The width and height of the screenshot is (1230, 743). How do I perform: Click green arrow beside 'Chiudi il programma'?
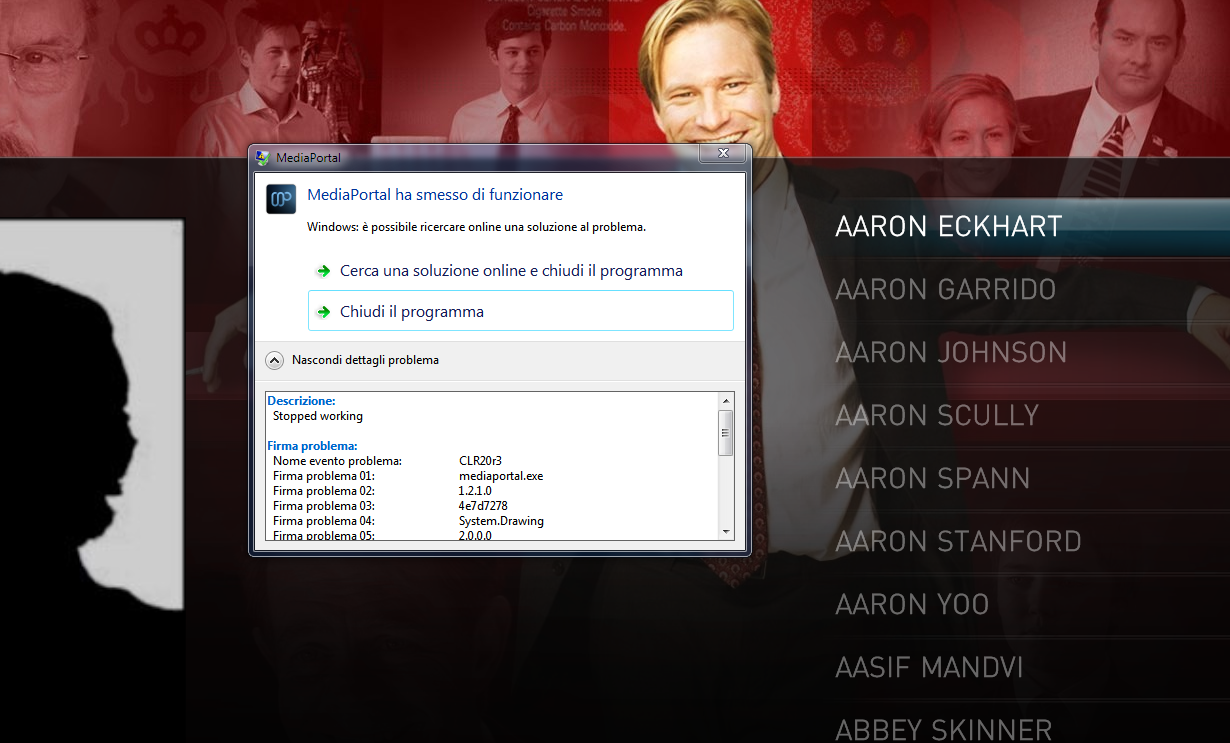323,312
